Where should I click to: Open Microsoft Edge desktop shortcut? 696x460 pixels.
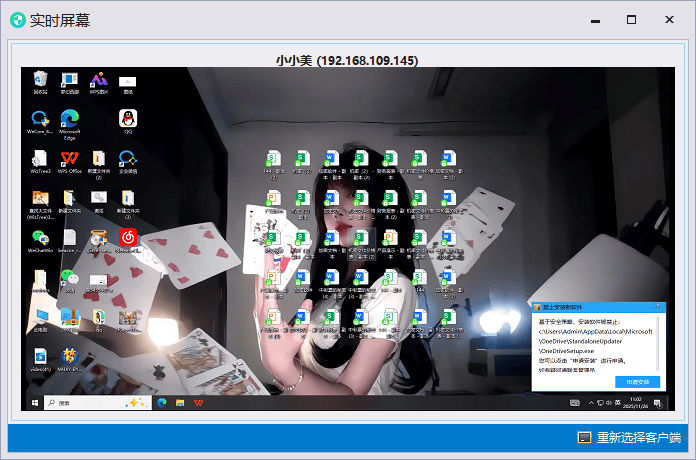tap(70, 119)
